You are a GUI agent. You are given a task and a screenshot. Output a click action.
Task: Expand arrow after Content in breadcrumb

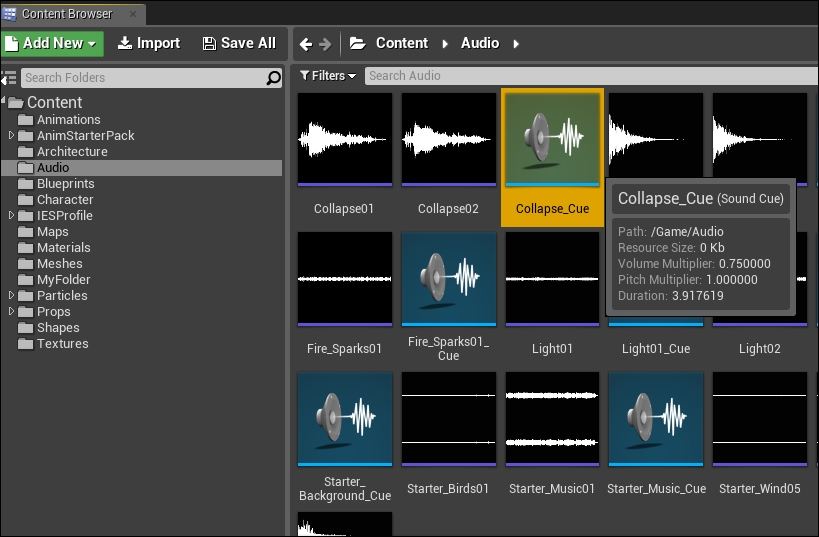click(x=445, y=44)
